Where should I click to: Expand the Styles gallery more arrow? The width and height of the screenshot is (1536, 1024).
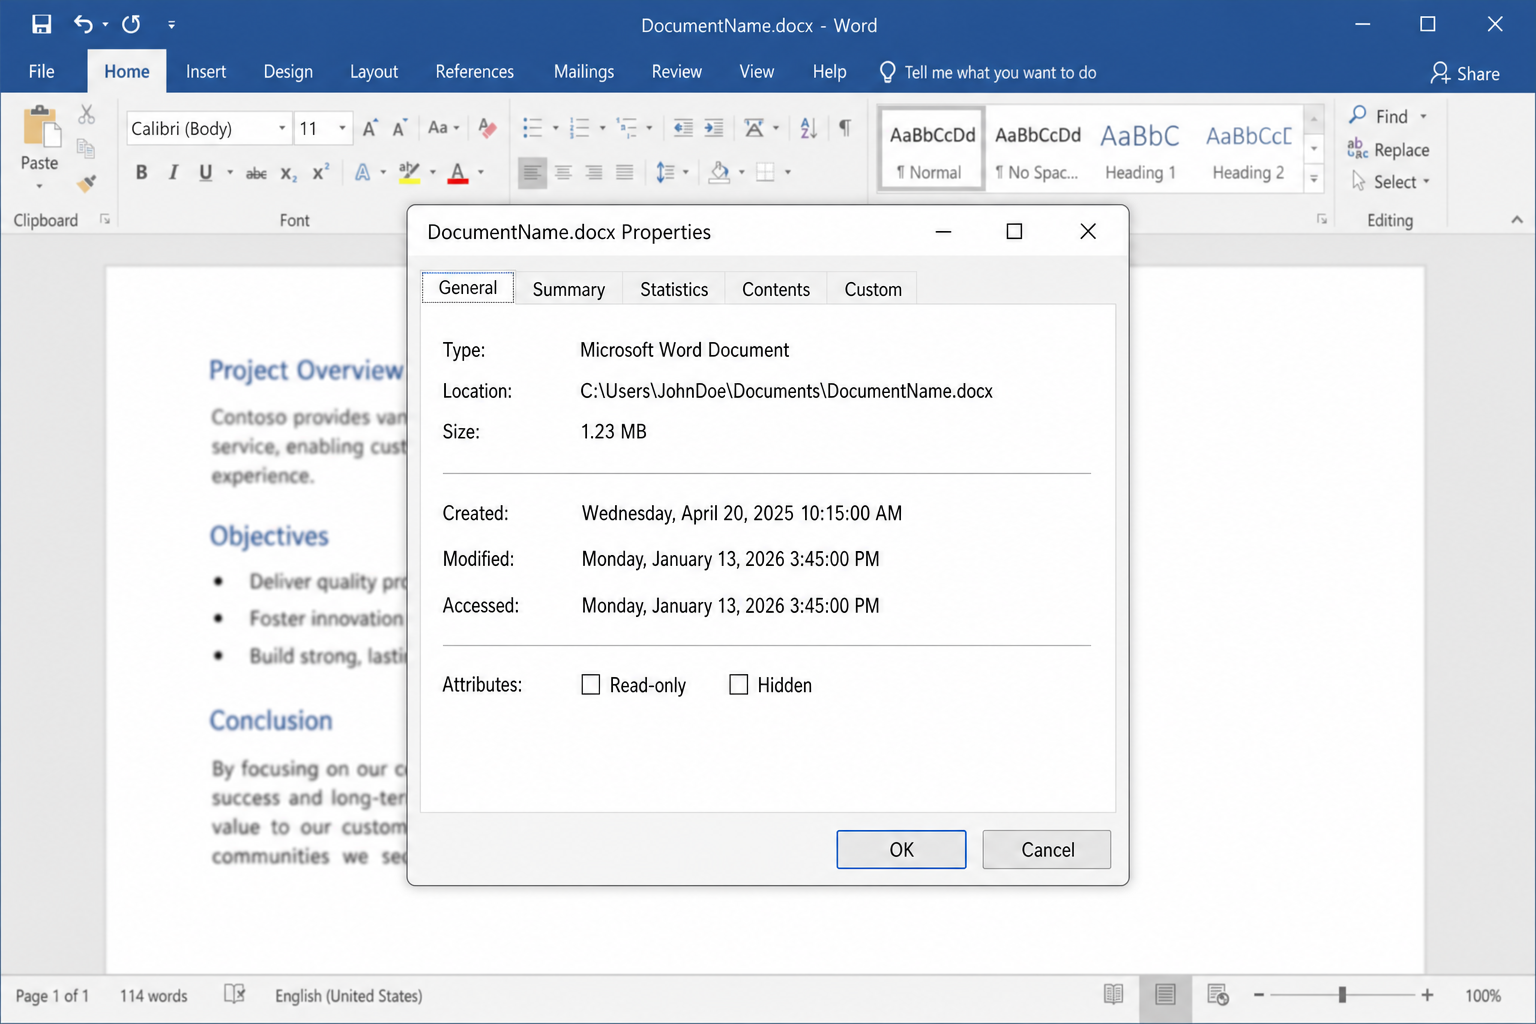(x=1314, y=180)
